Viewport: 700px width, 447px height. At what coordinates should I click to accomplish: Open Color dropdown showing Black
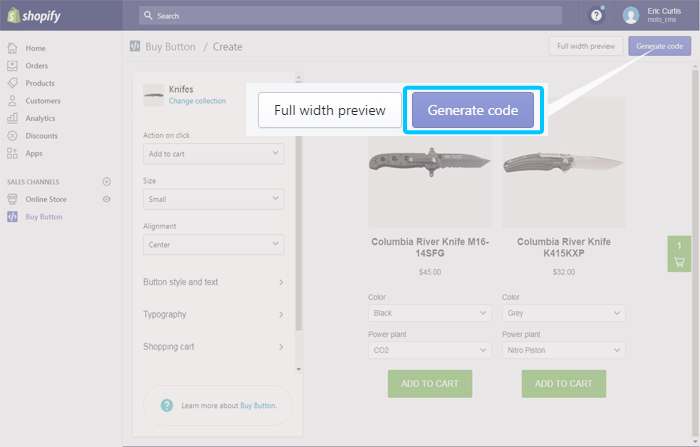(x=429, y=313)
